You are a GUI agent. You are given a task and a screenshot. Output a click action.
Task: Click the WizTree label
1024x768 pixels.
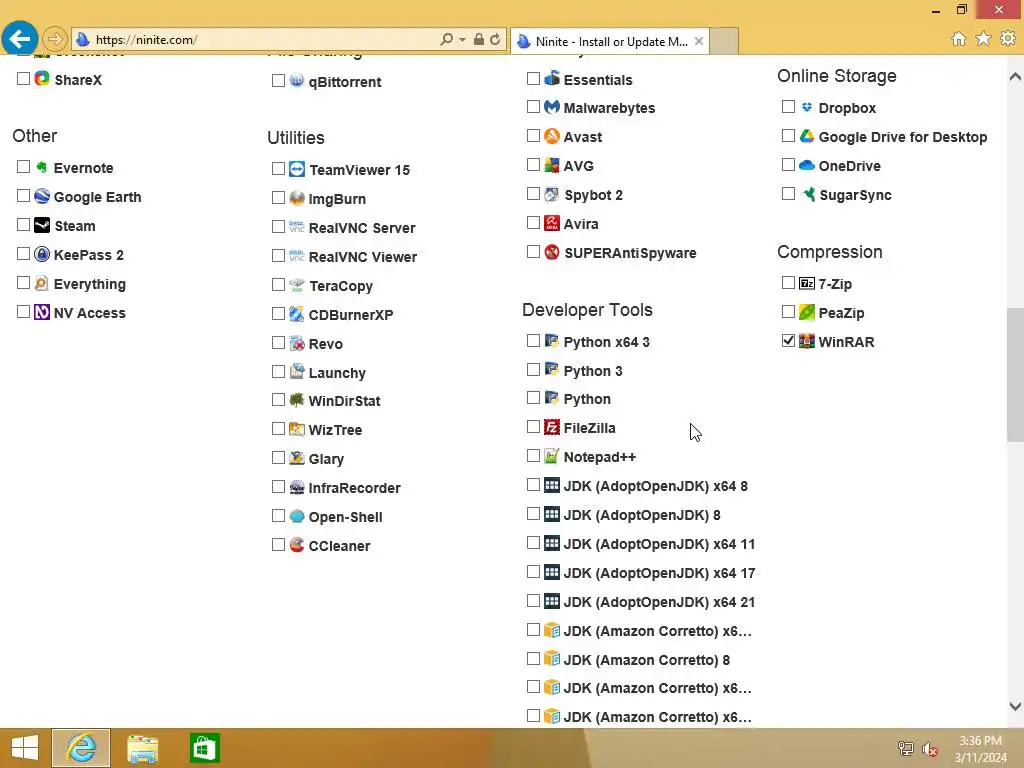click(335, 430)
